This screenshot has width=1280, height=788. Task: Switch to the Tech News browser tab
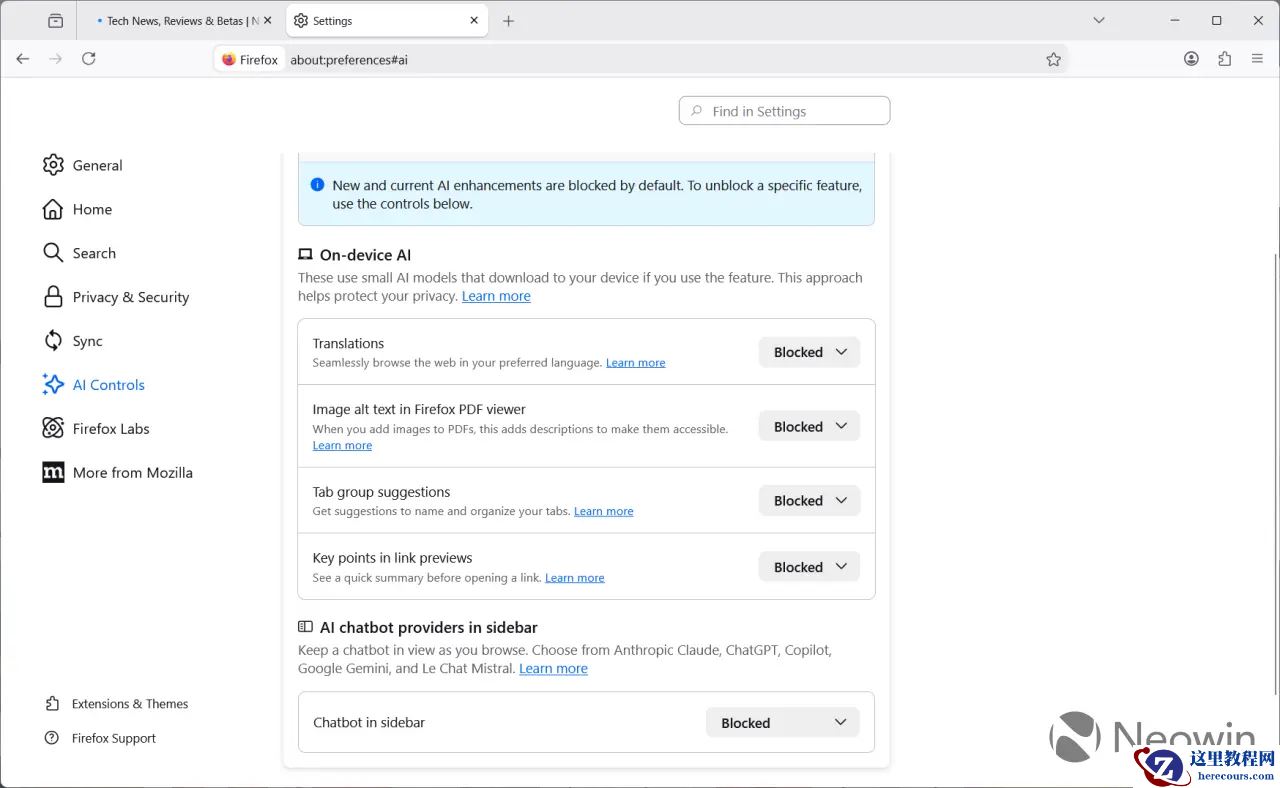click(180, 20)
